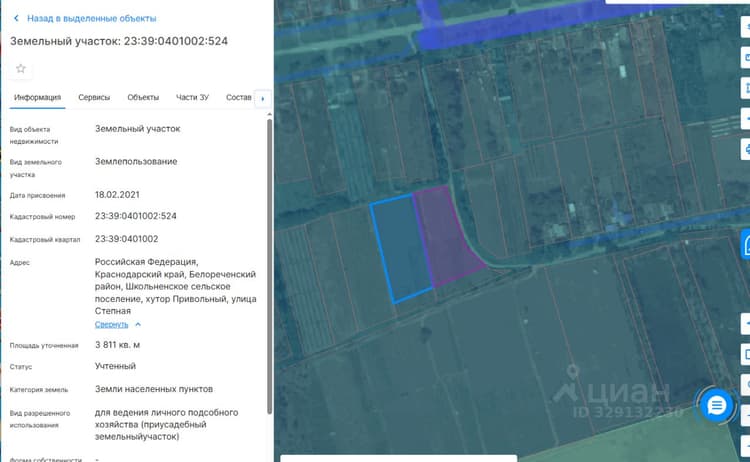Select the date value 18.02.2021
This screenshot has height=462, width=750.
pos(117,195)
